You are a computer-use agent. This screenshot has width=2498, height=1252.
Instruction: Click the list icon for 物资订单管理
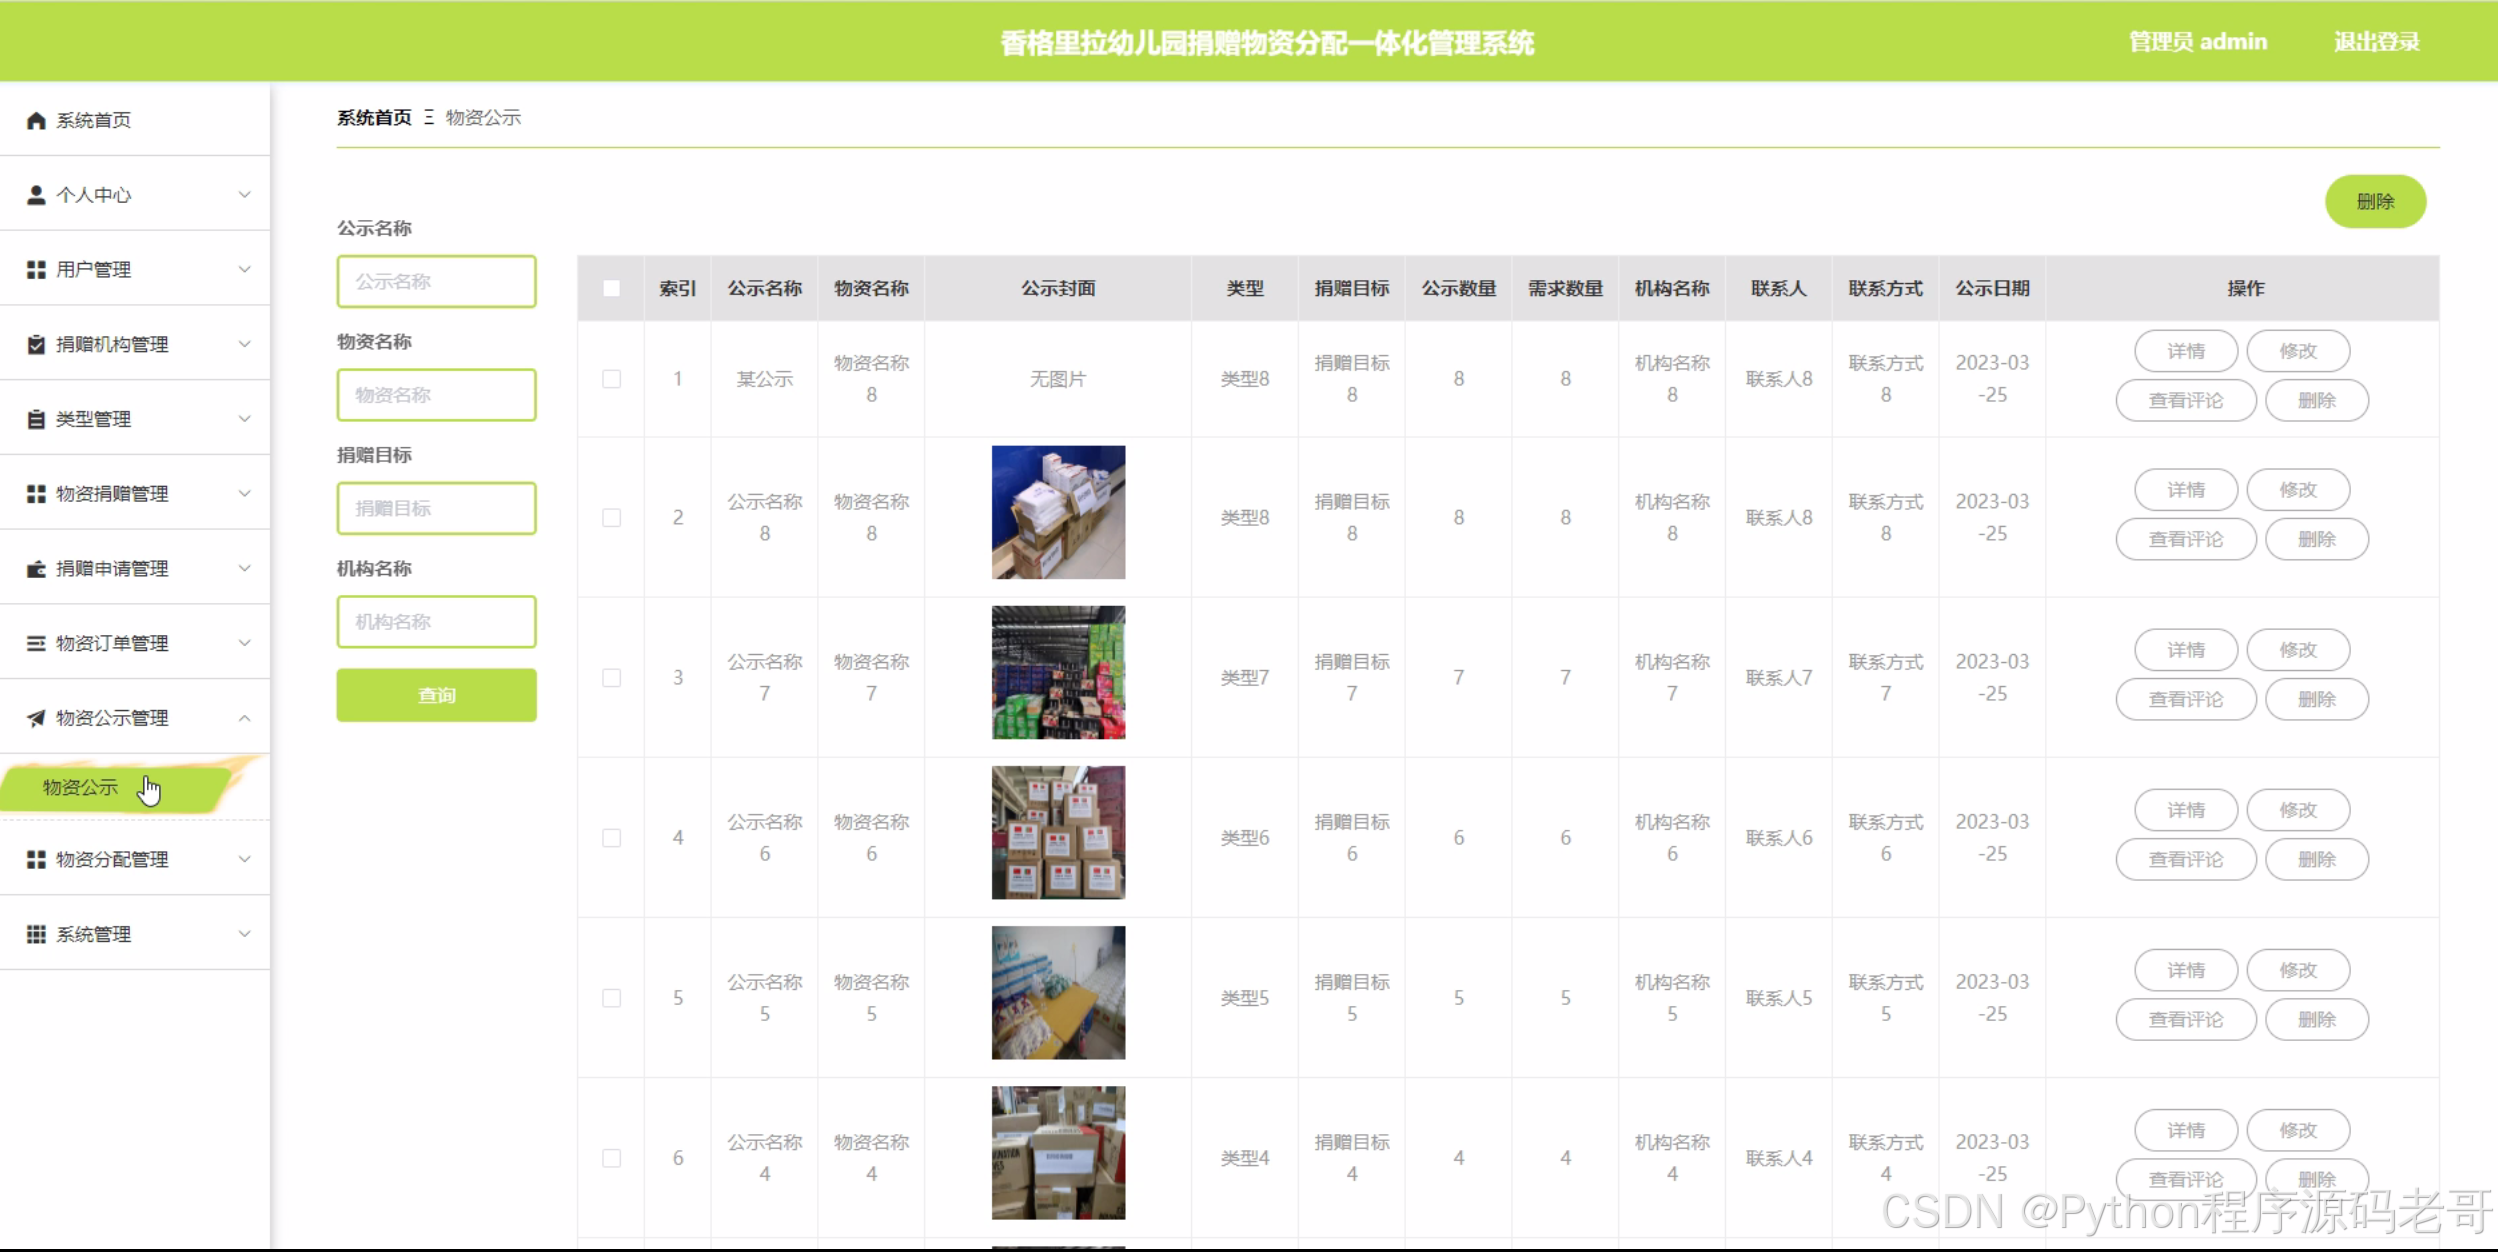(x=36, y=643)
